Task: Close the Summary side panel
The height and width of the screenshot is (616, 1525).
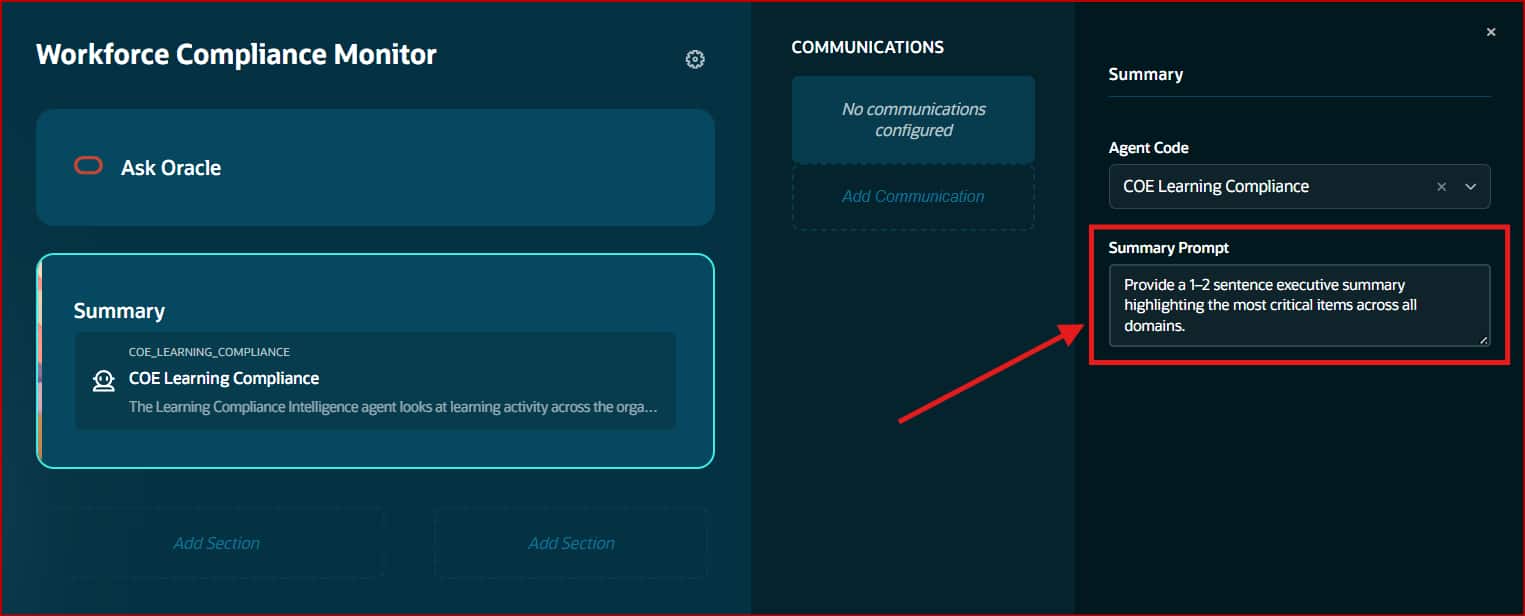Action: [1491, 32]
